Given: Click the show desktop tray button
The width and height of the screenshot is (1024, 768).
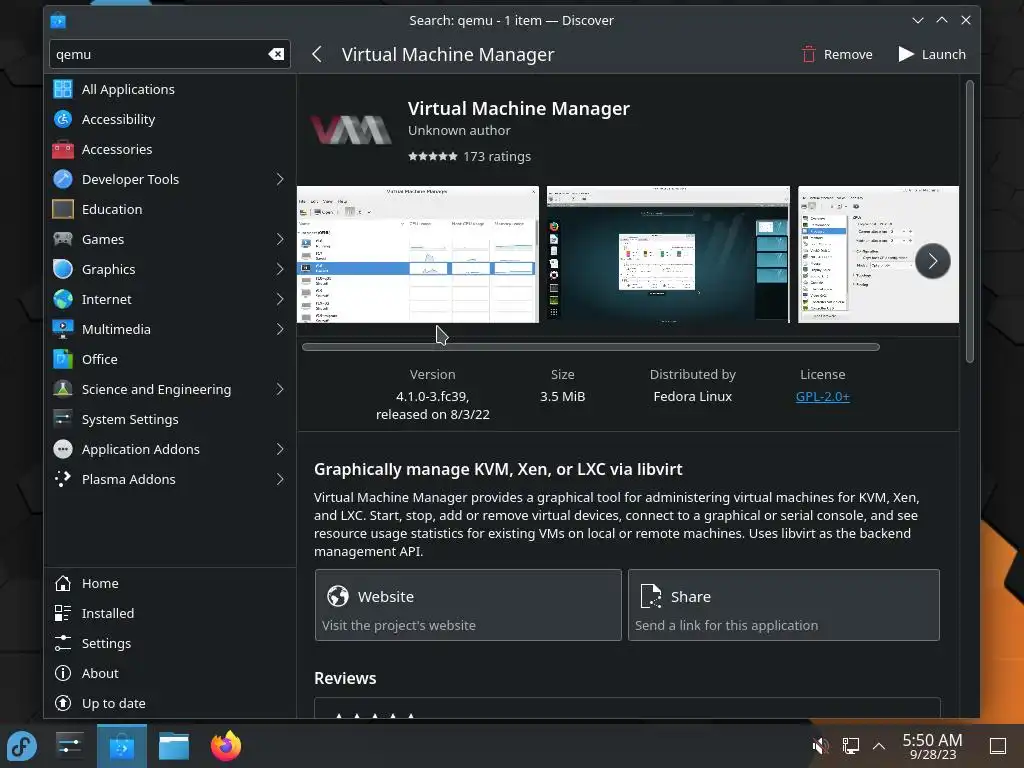Looking at the screenshot, I should [998, 746].
